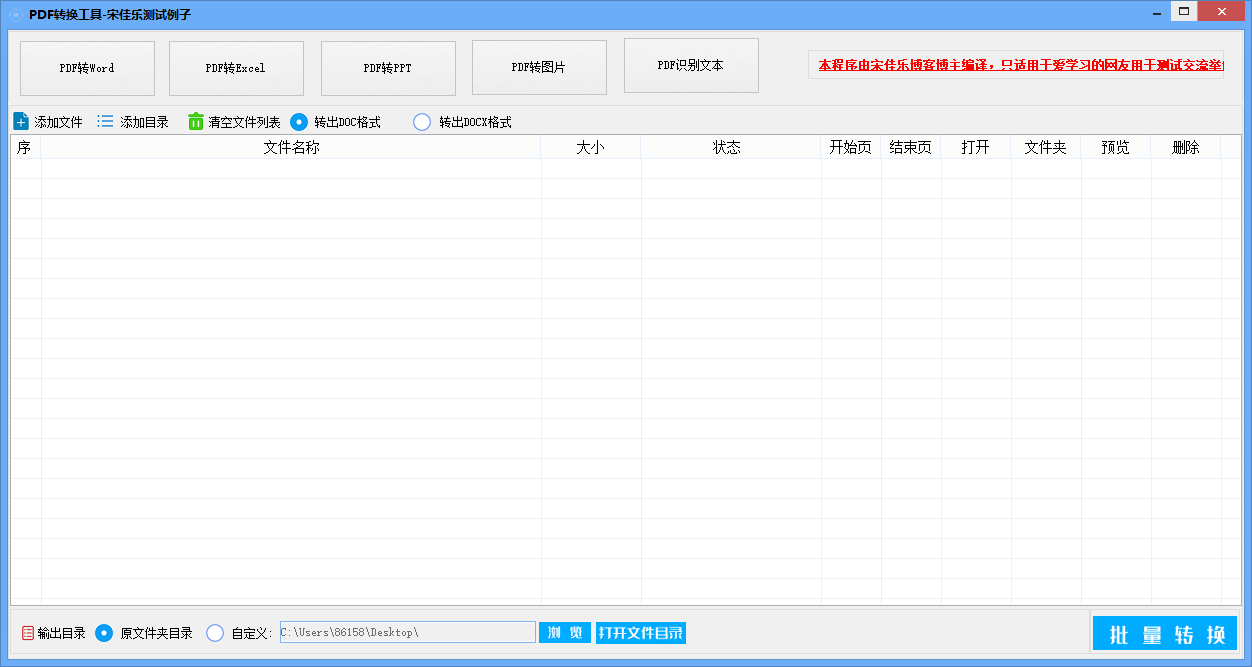Close the PDF转换工具 window
1252x667 pixels.
[1221, 12]
